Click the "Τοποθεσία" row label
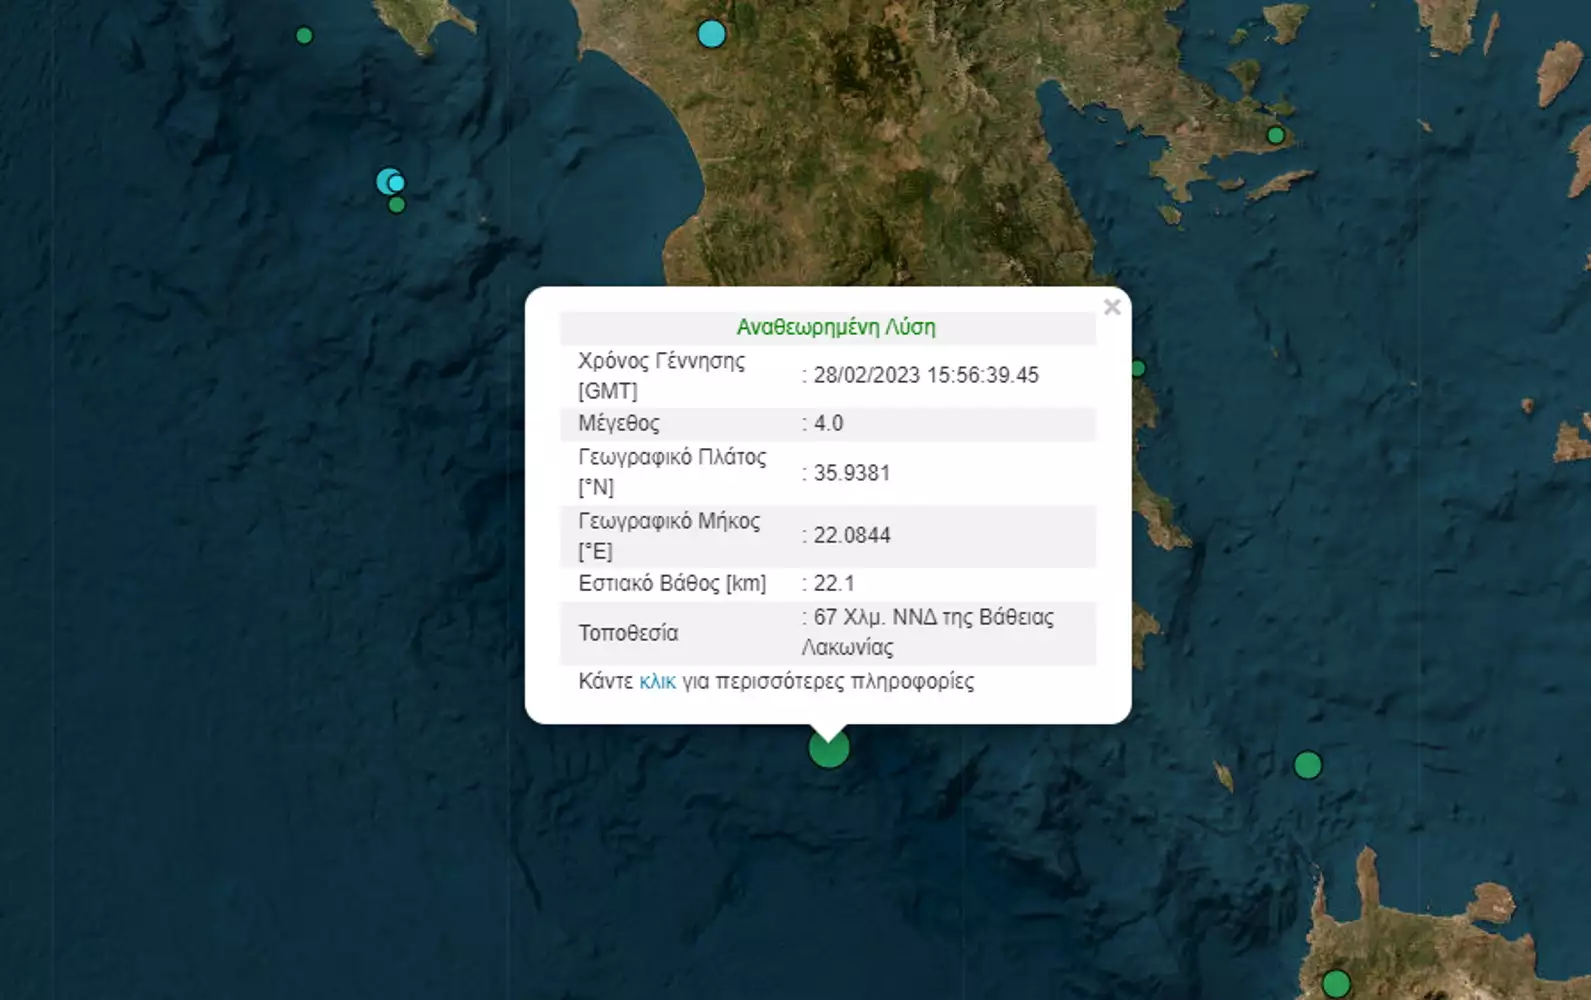1591x1000 pixels. tap(628, 633)
